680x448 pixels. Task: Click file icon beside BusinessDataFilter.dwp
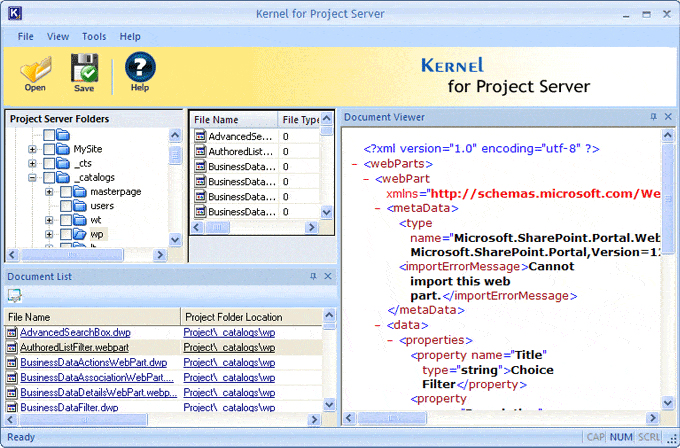point(12,408)
